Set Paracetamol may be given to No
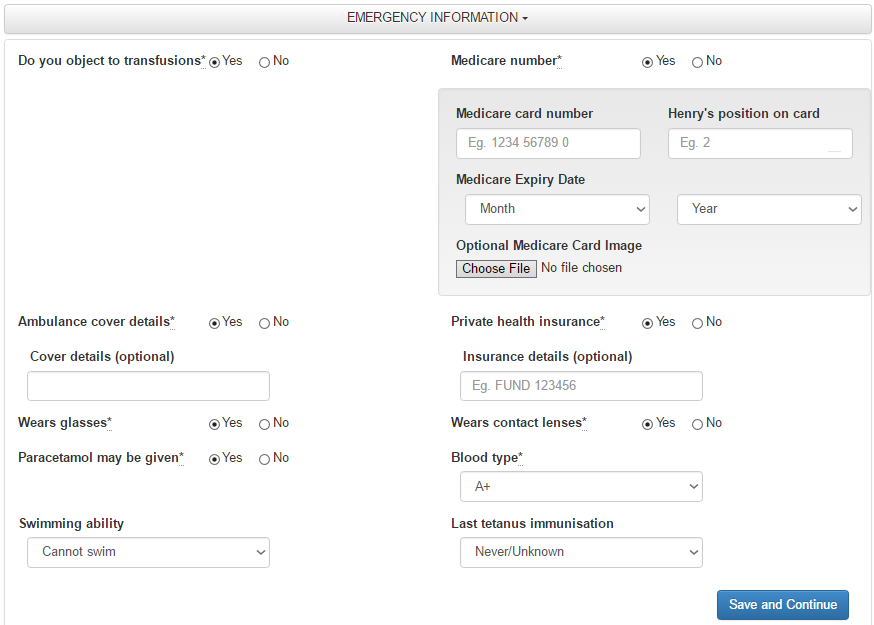Viewport: 874px width, 625px height. (265, 459)
